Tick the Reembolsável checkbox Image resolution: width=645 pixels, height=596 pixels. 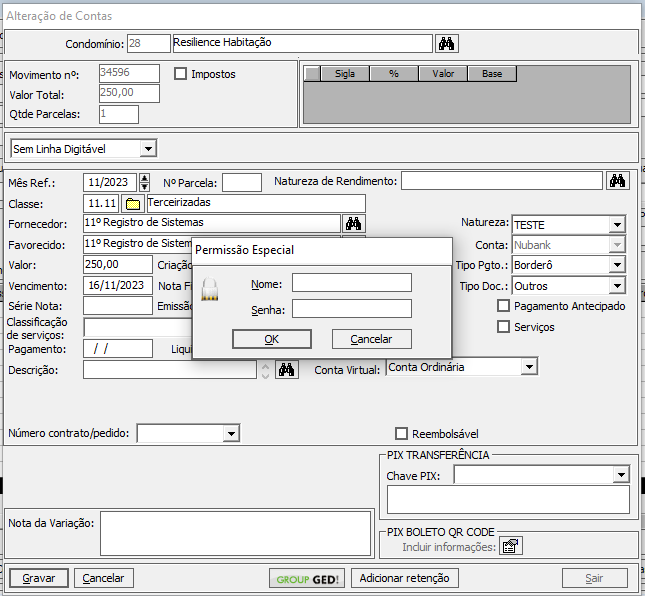(401, 434)
